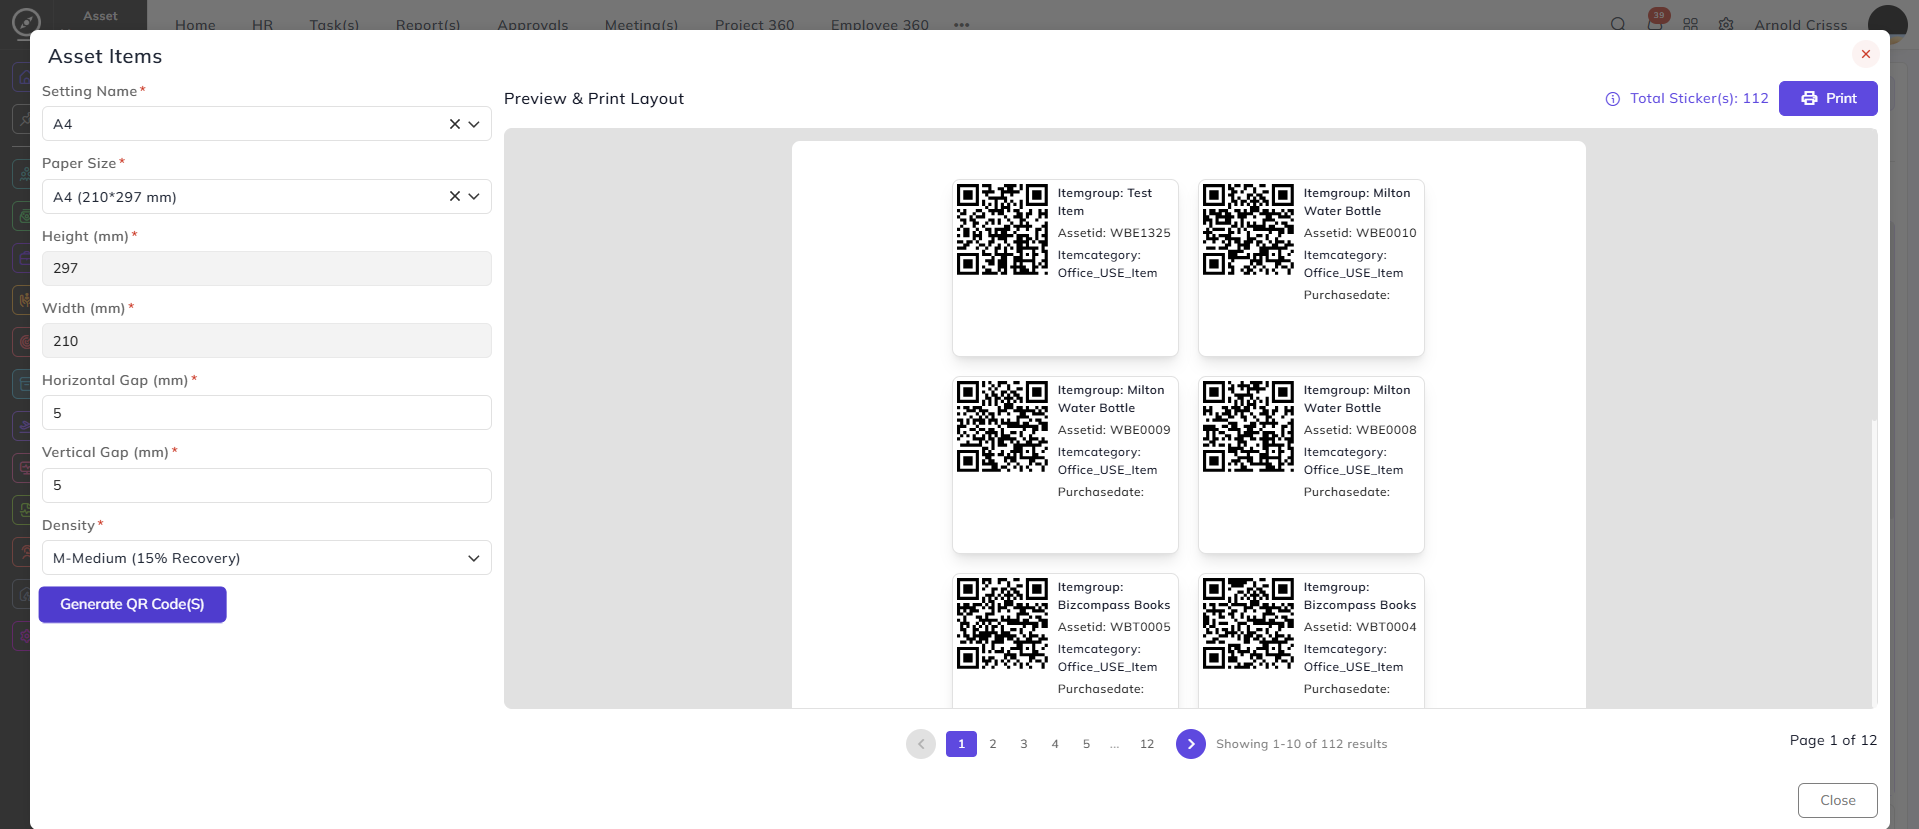The width and height of the screenshot is (1919, 829).
Task: Expand the Setting Name dropdown chevron
Action: coord(474,124)
